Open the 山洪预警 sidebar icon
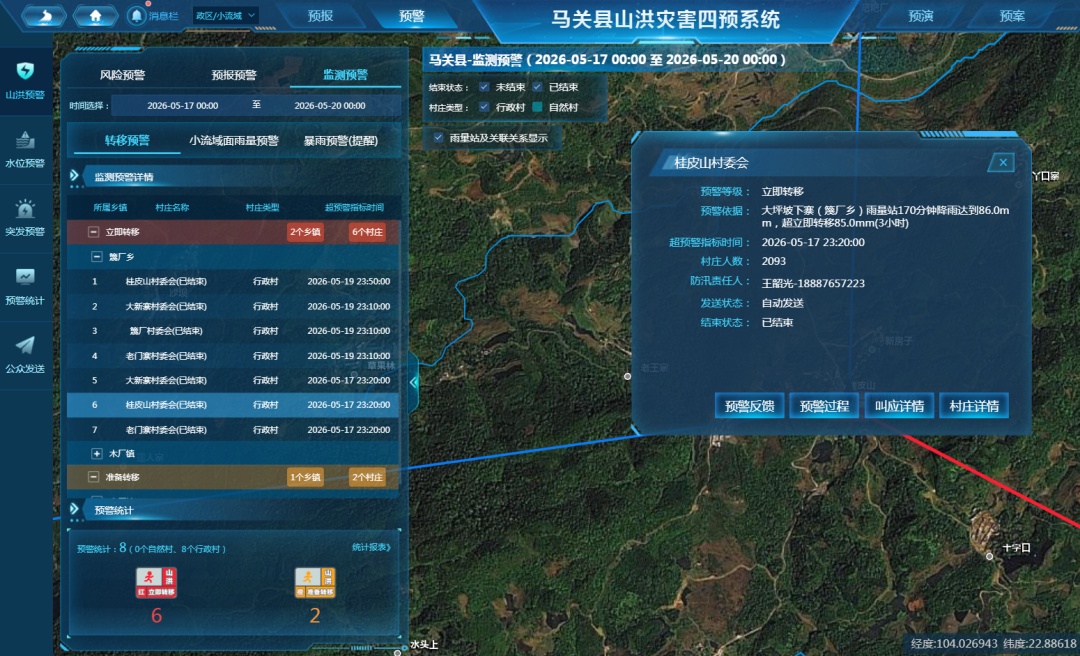The width and height of the screenshot is (1080, 656). click(25, 71)
